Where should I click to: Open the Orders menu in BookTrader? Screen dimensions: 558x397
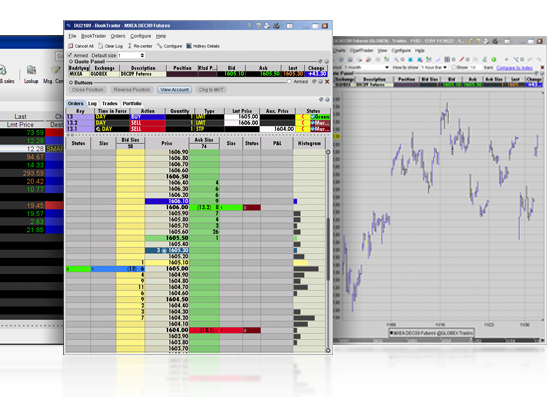click(118, 36)
